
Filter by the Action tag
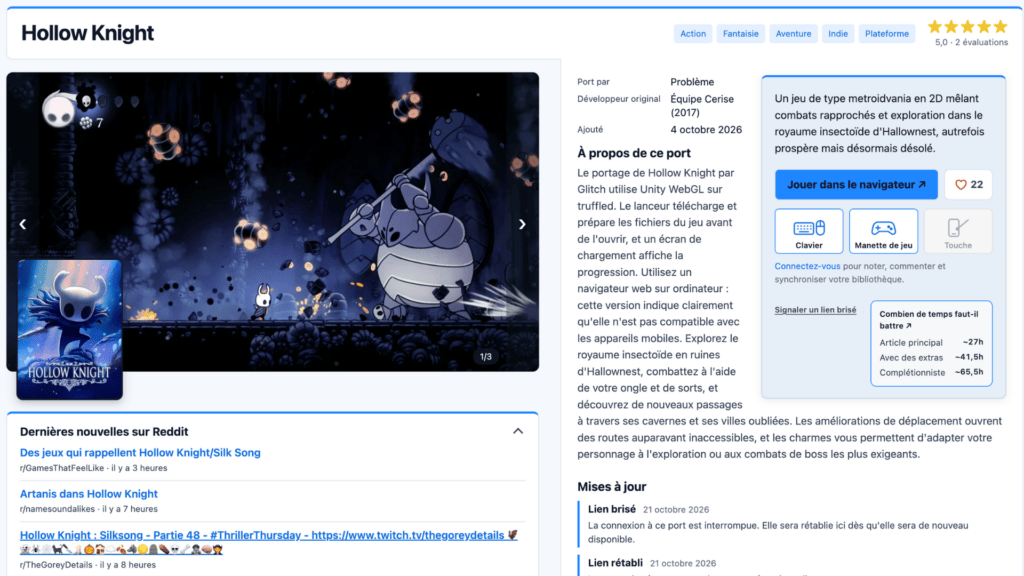[692, 34]
